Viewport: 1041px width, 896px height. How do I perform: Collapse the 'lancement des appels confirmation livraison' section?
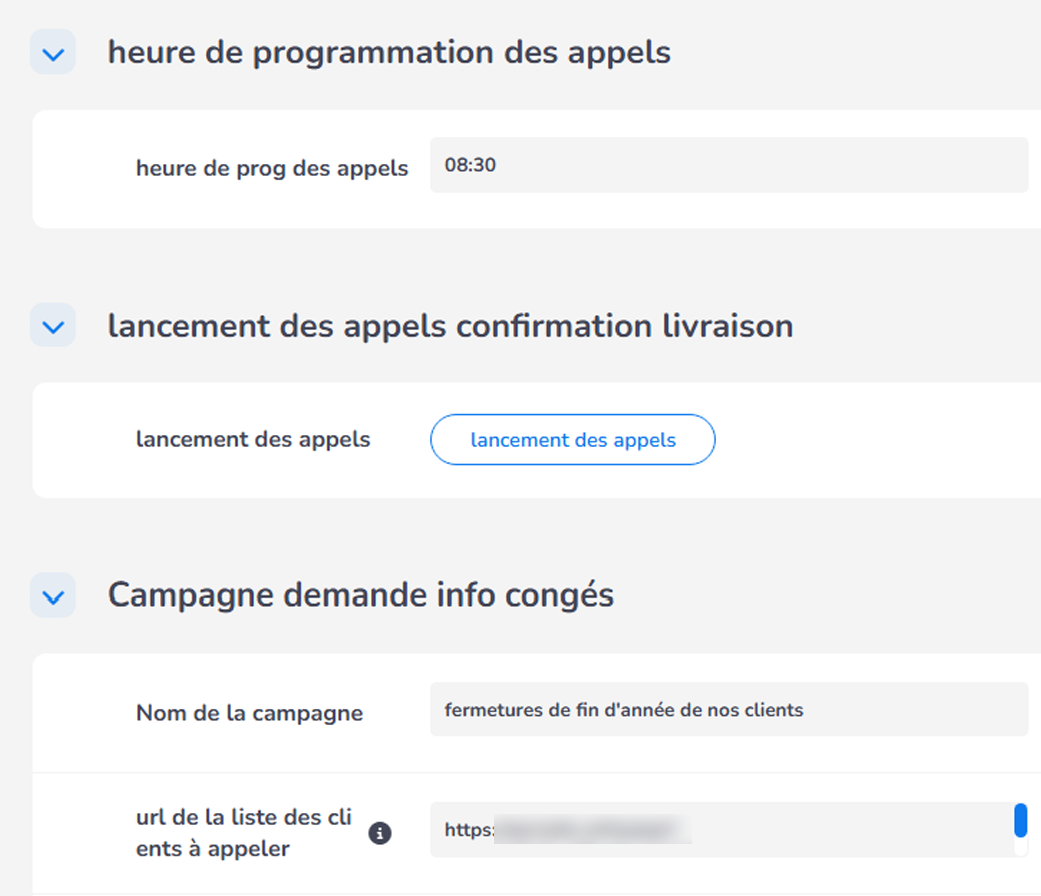coord(52,325)
